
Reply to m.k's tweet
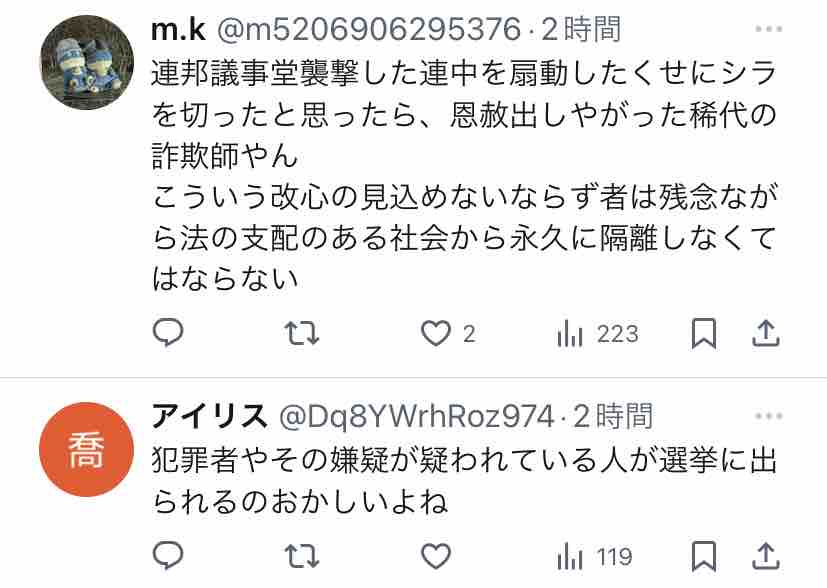click(168, 333)
